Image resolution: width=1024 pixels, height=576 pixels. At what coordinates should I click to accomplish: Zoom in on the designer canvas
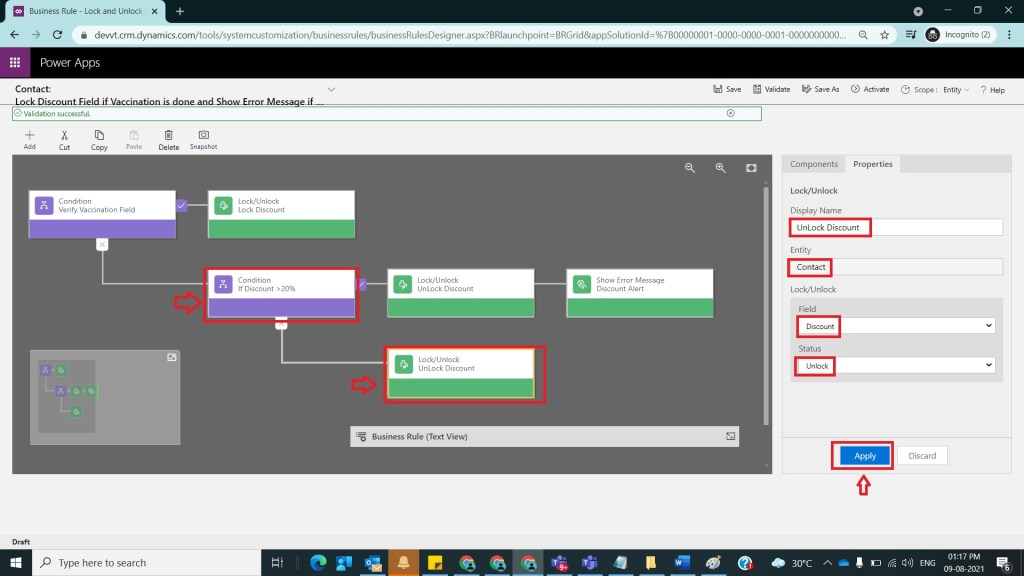tap(720, 168)
